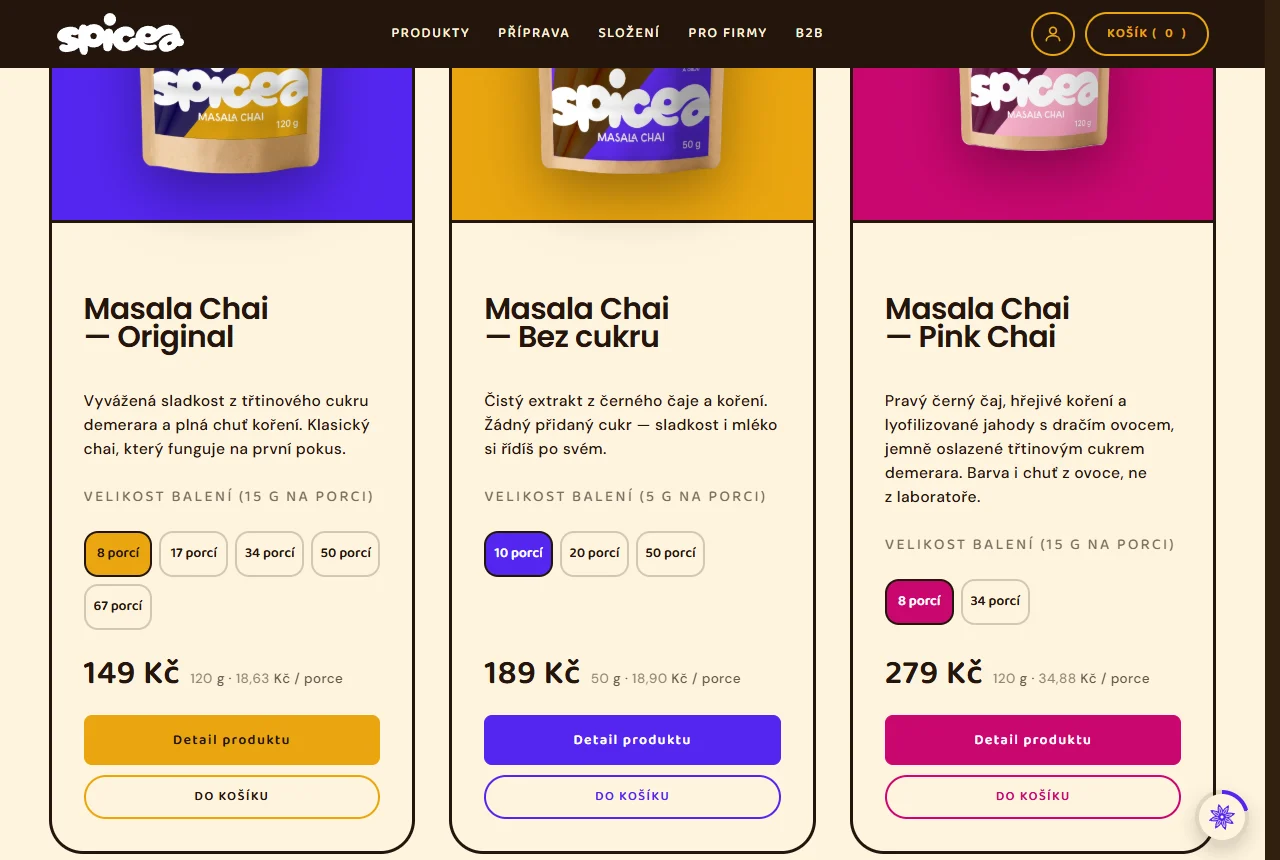Select 67 porcí package size
Screen dimensions: 1280x860
click(118, 607)
